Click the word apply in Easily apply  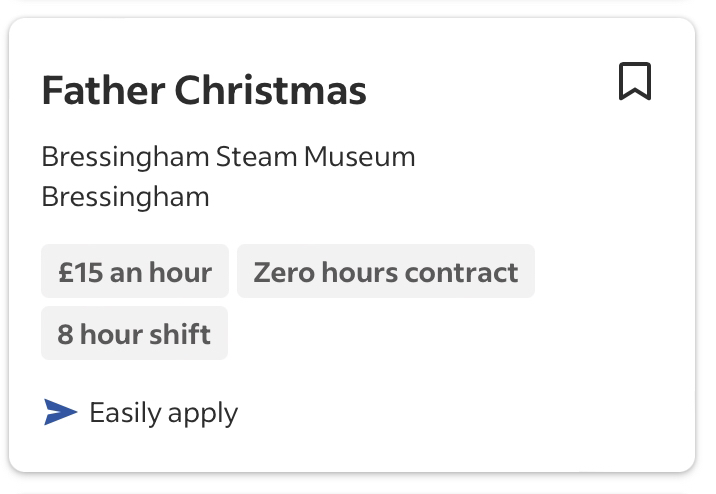coord(203,415)
